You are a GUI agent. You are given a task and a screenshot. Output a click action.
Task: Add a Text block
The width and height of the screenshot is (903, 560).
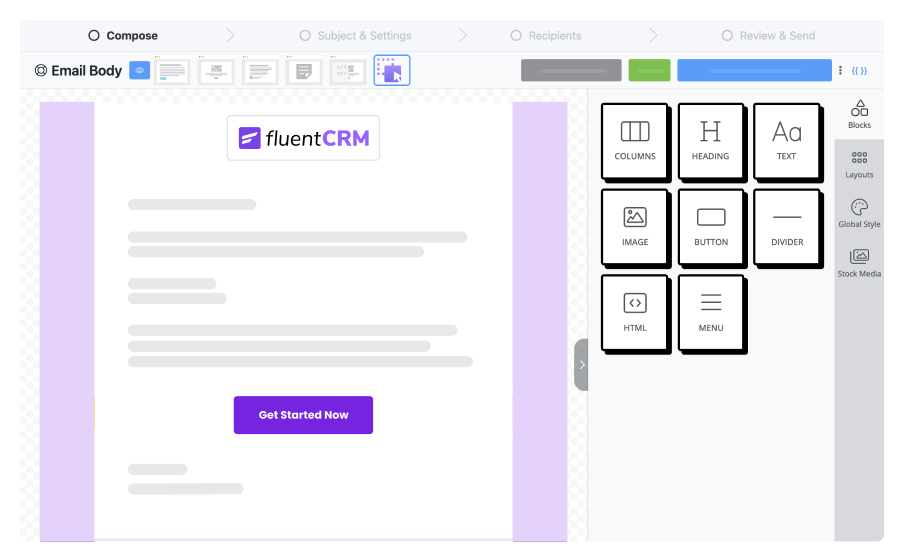[x=787, y=141]
